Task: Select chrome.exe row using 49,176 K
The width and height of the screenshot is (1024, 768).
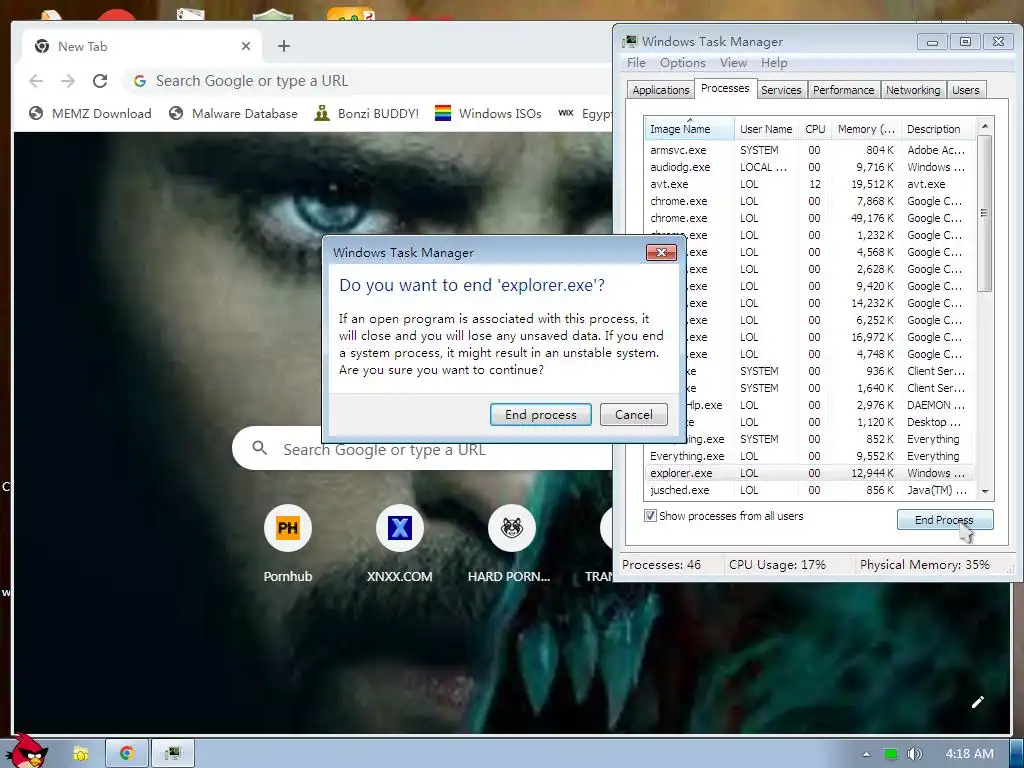Action: pyautogui.click(x=809, y=217)
